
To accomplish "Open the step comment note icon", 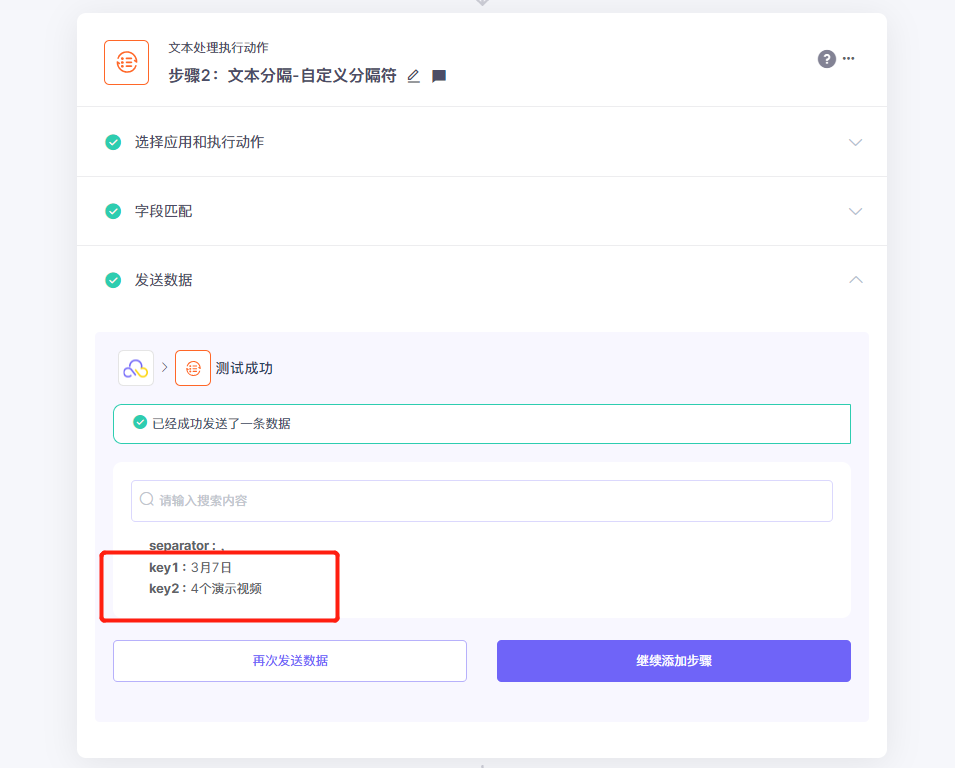I will pos(439,76).
